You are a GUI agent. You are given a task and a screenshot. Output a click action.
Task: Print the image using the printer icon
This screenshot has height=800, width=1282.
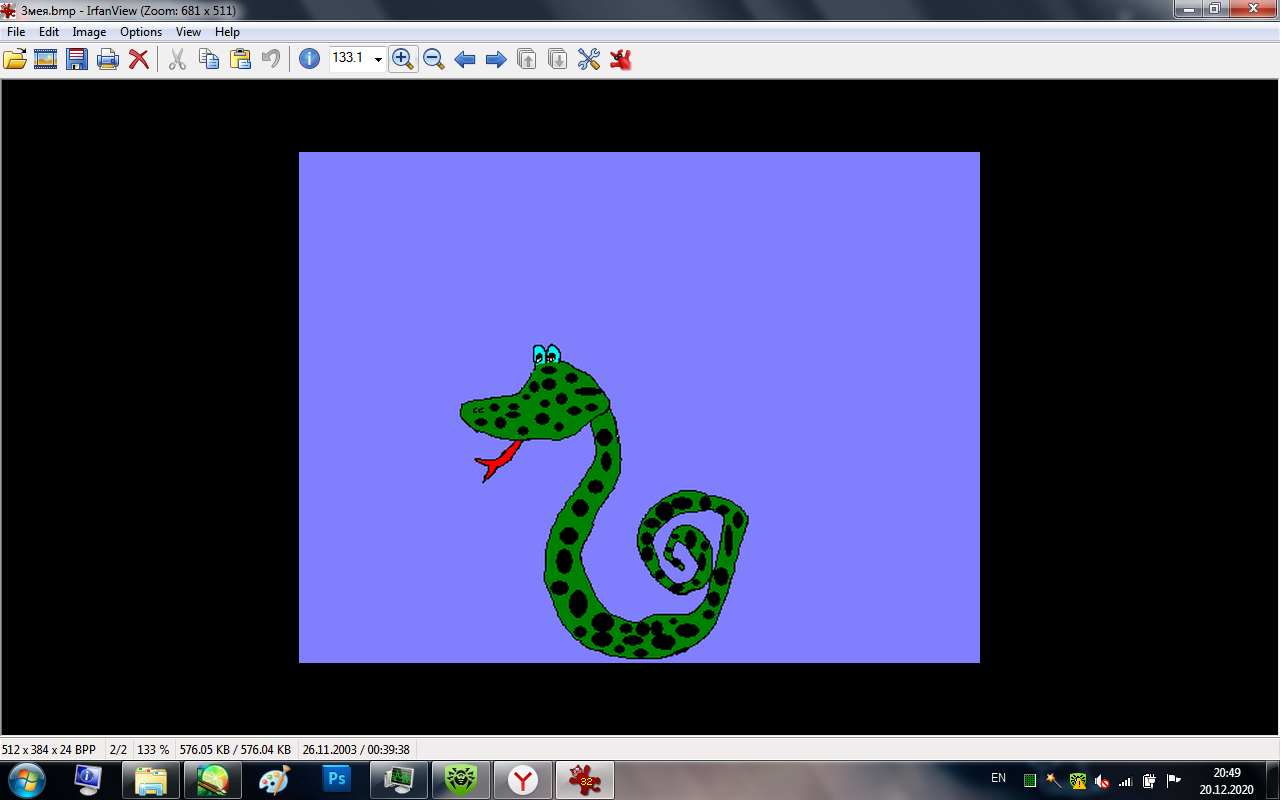pos(108,59)
